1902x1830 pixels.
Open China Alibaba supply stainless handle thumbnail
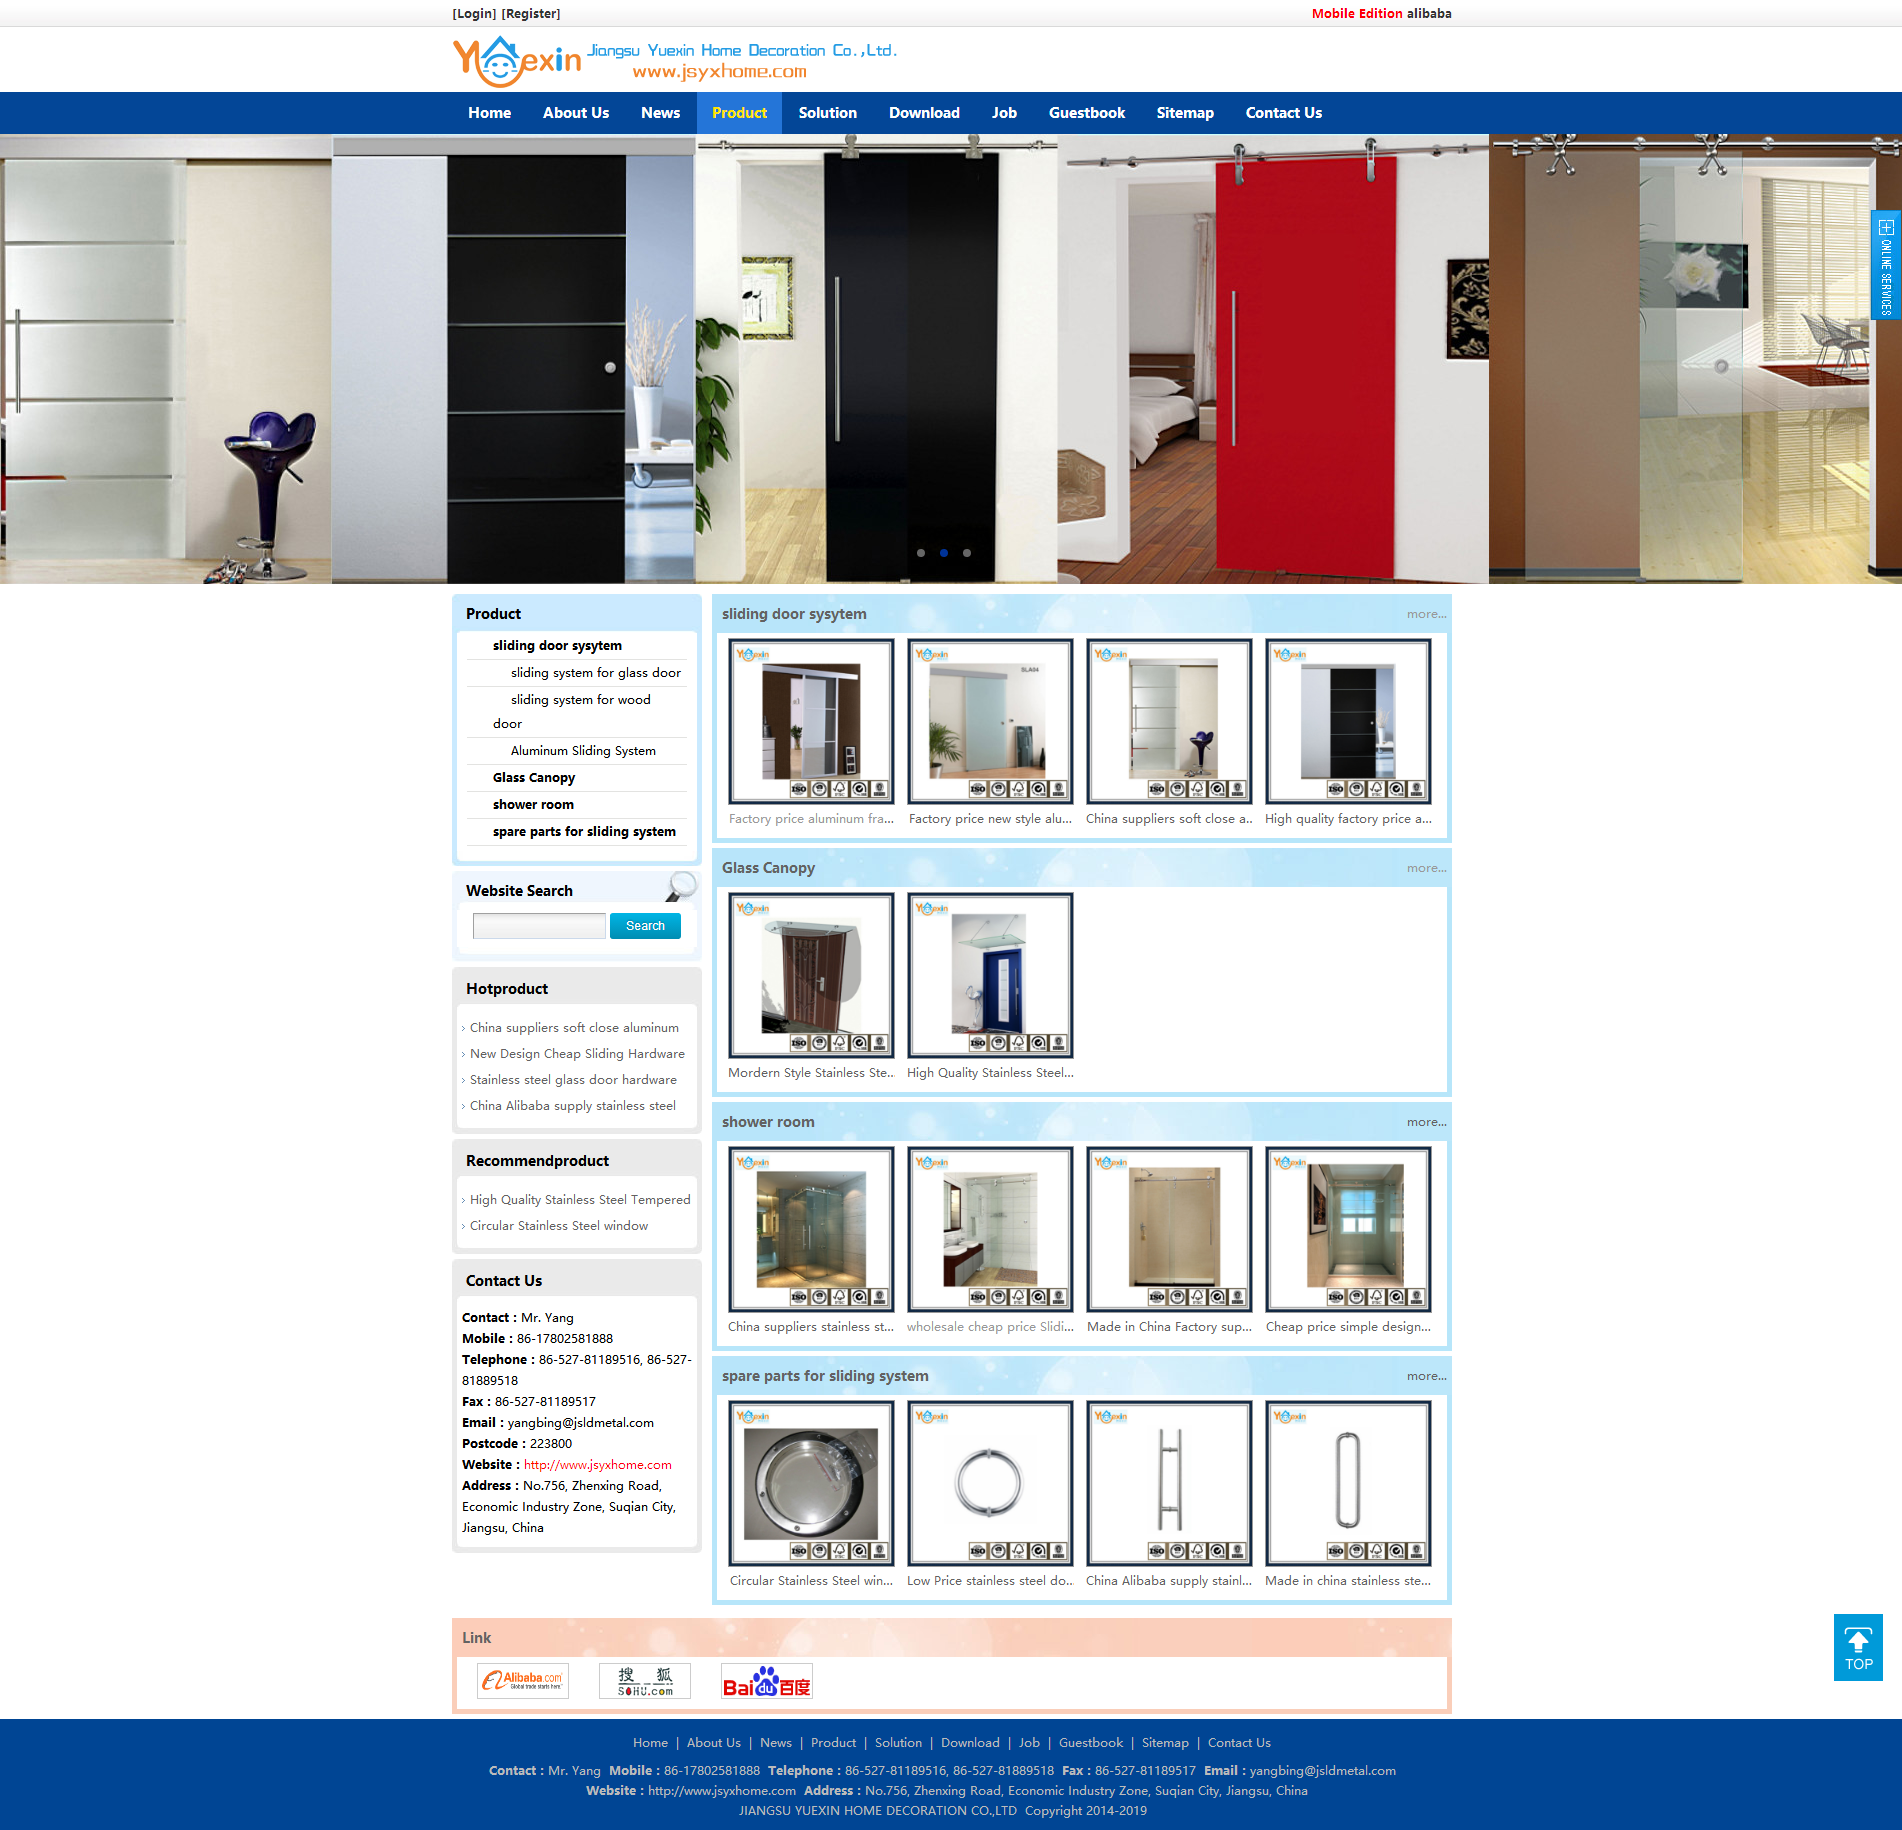point(1169,1483)
